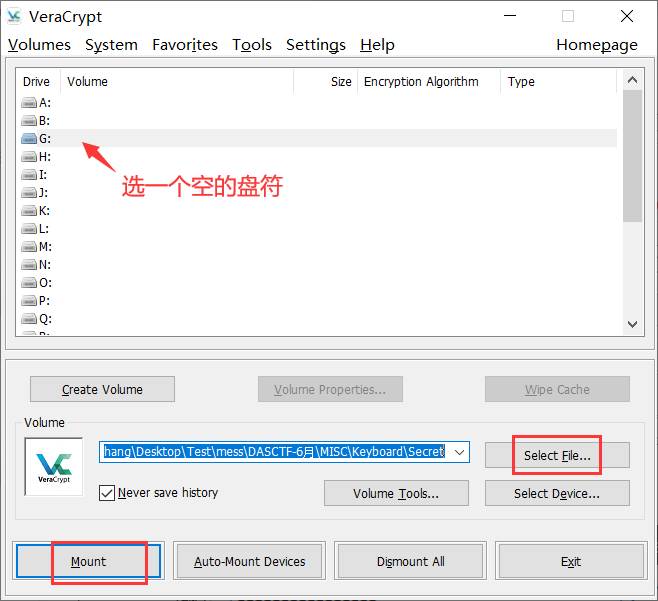The image size is (658, 601).
Task: Select the H: drive letter
Action: [x=45, y=157]
